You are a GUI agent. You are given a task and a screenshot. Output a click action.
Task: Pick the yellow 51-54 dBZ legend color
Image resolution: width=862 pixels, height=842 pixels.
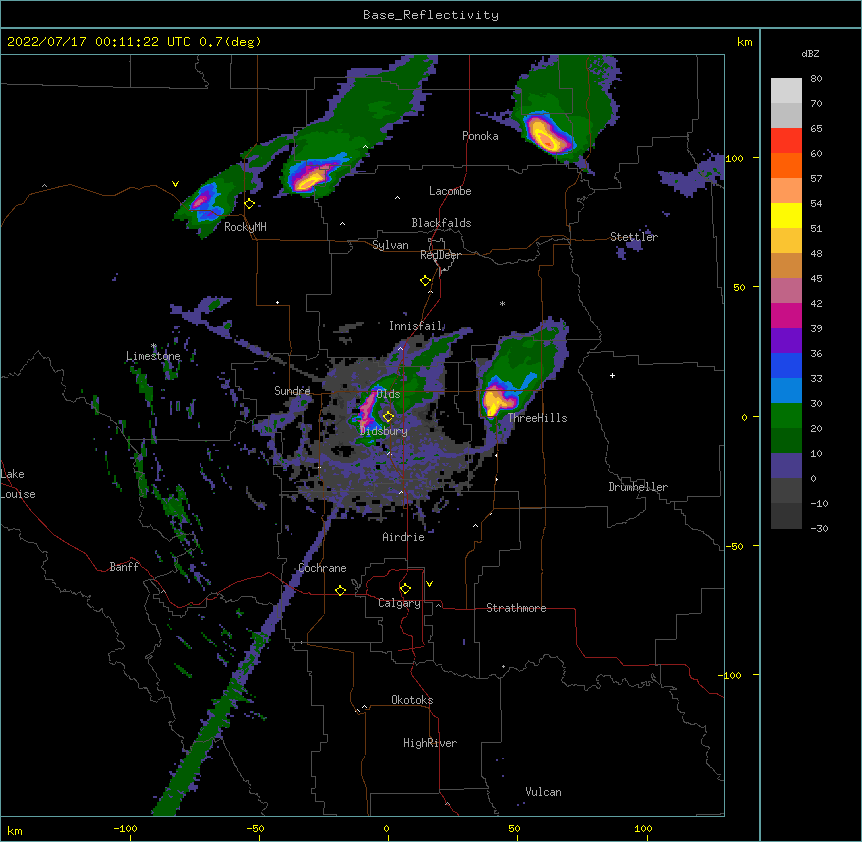(x=786, y=215)
